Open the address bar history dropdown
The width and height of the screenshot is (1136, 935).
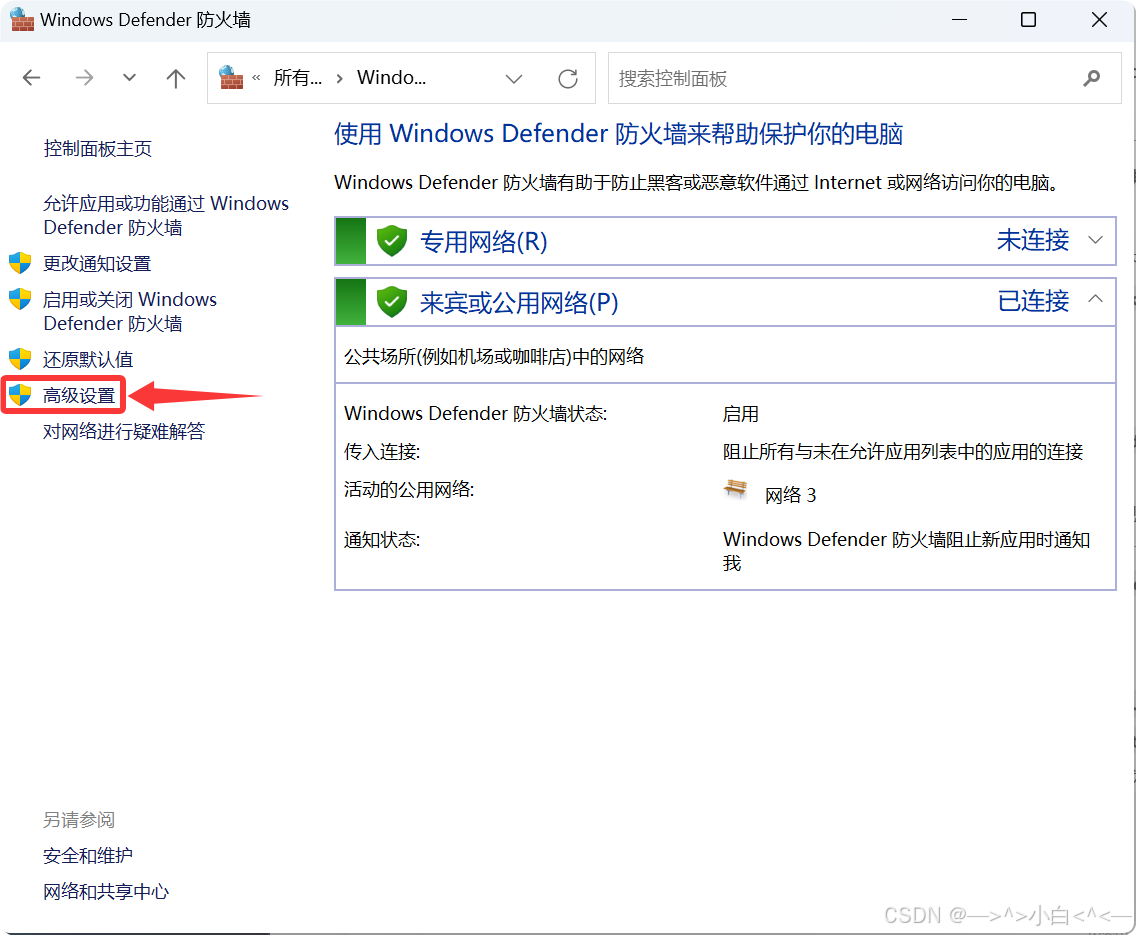[x=514, y=78]
